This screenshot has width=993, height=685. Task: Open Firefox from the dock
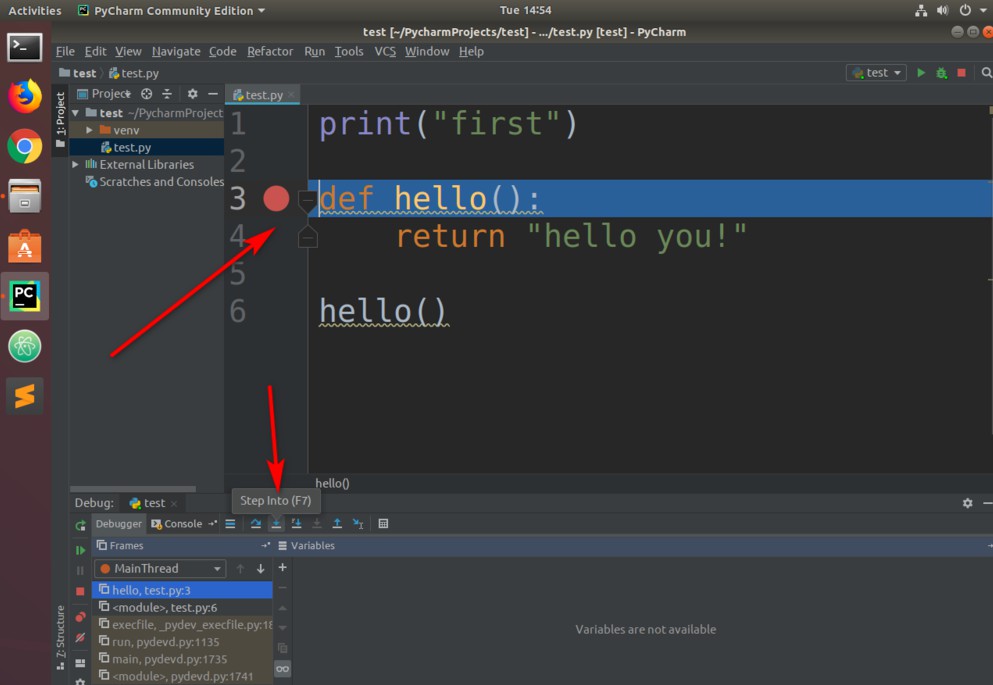25,96
